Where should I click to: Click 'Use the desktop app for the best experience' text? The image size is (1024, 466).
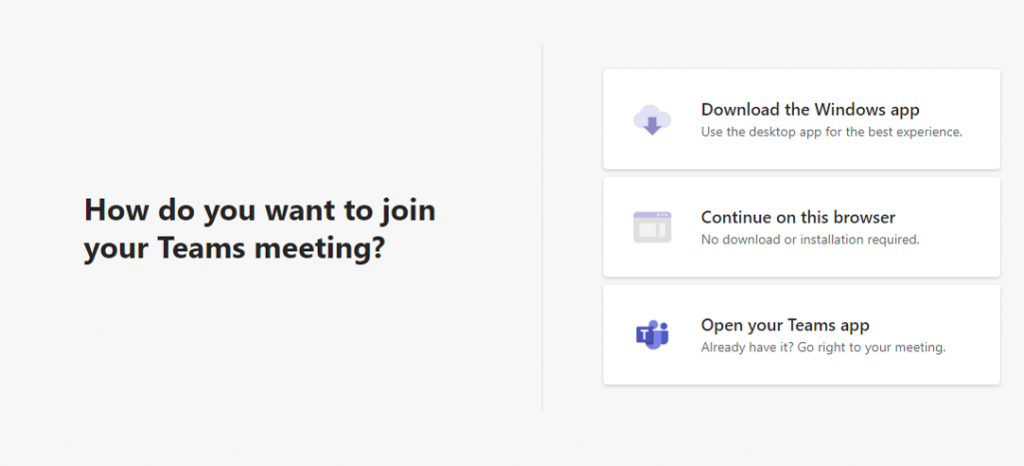(x=831, y=132)
